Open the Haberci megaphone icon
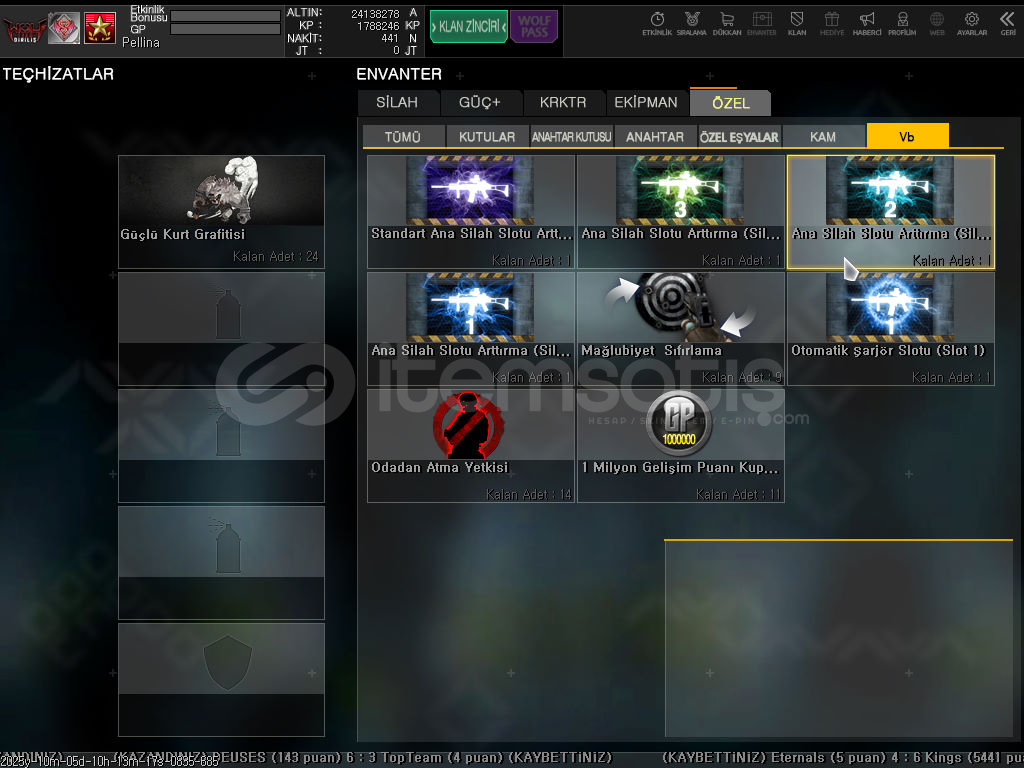 coord(867,24)
